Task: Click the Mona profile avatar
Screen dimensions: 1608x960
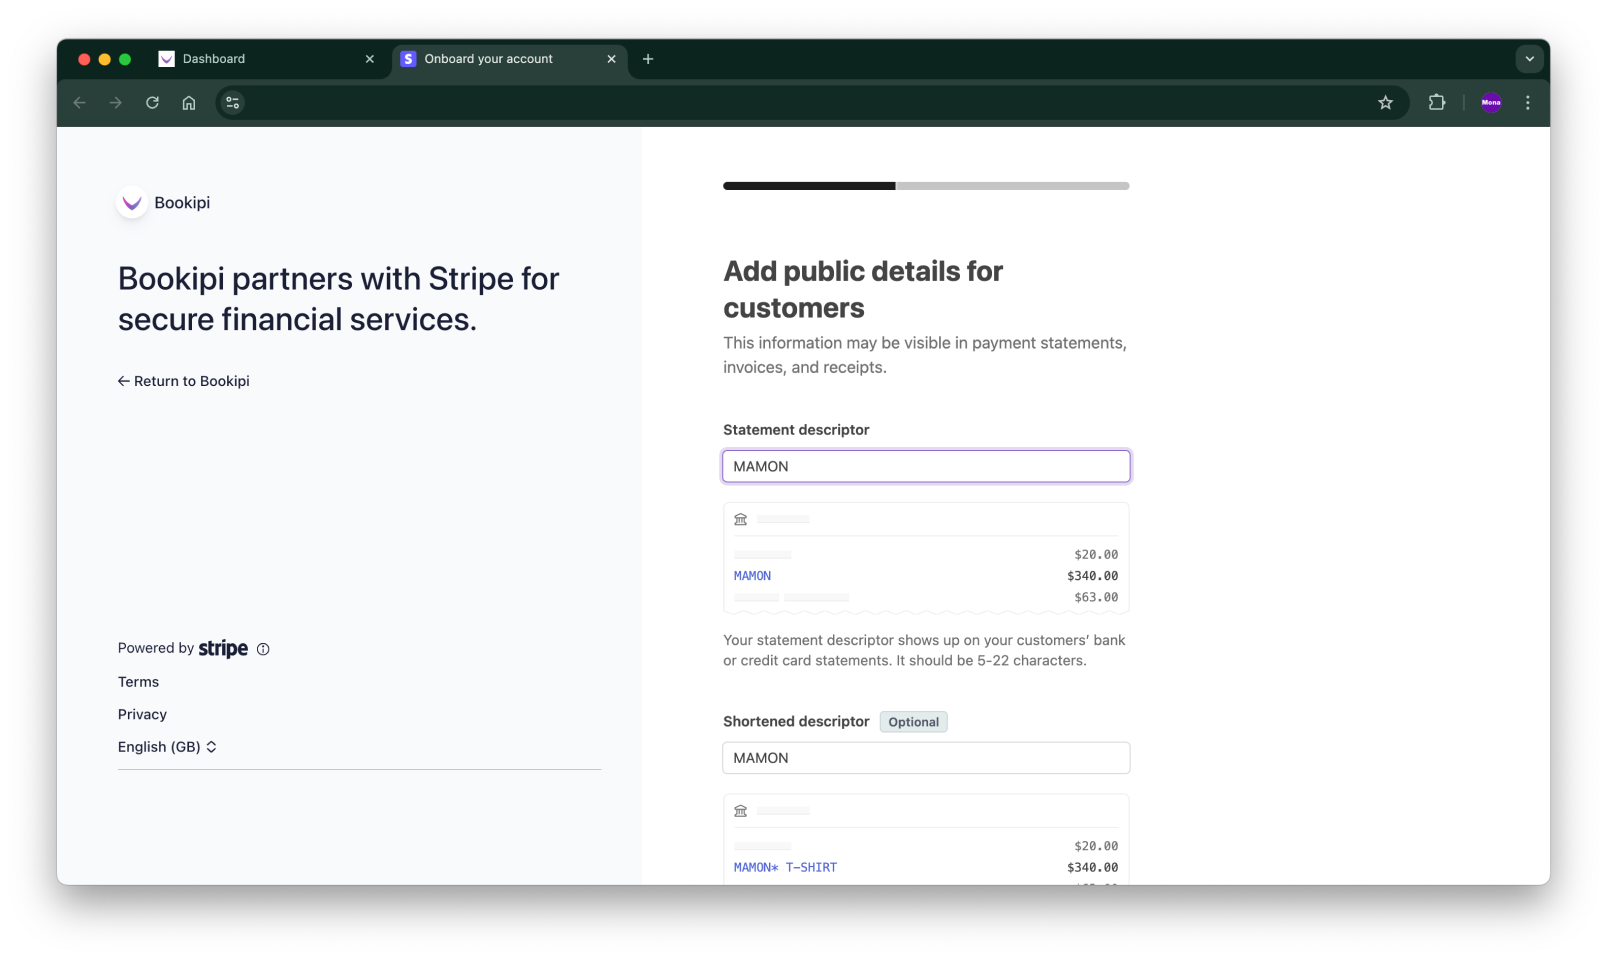Action: point(1491,102)
